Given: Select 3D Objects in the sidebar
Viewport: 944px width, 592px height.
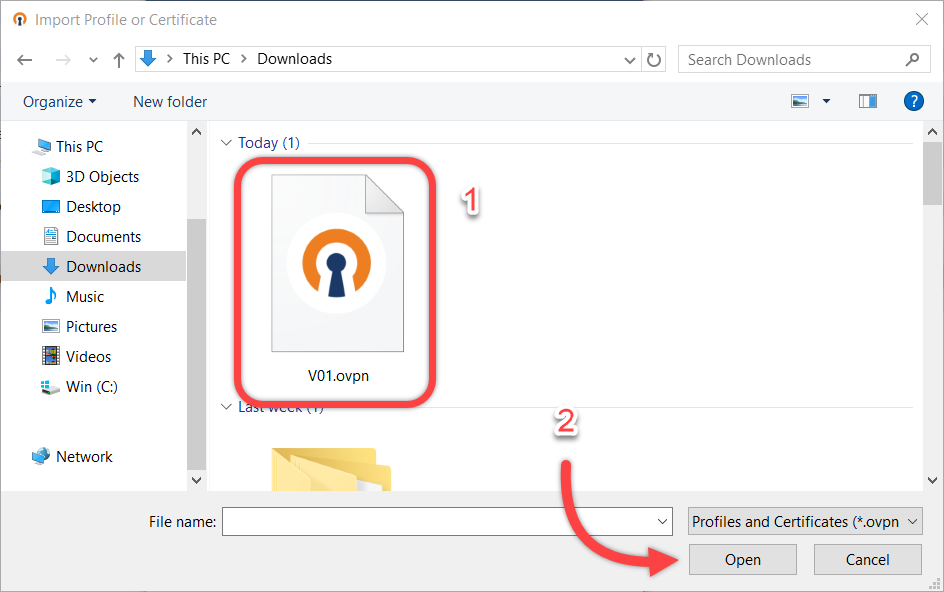Looking at the screenshot, I should tap(102, 177).
